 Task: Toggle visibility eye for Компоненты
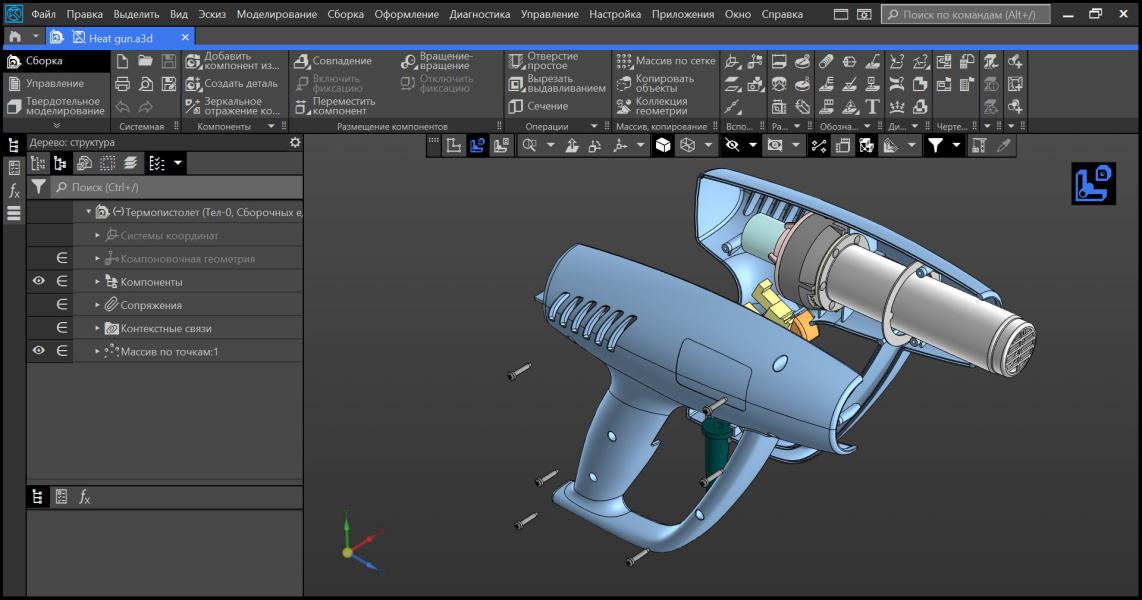(39, 282)
